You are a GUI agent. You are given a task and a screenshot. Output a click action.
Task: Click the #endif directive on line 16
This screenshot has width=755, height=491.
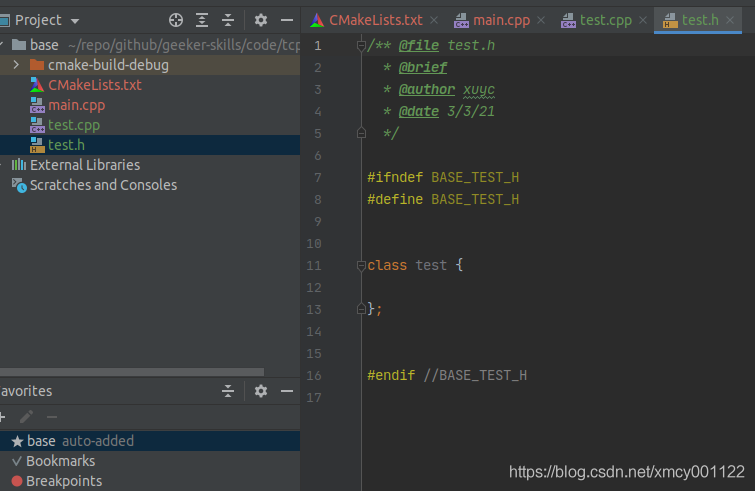391,375
